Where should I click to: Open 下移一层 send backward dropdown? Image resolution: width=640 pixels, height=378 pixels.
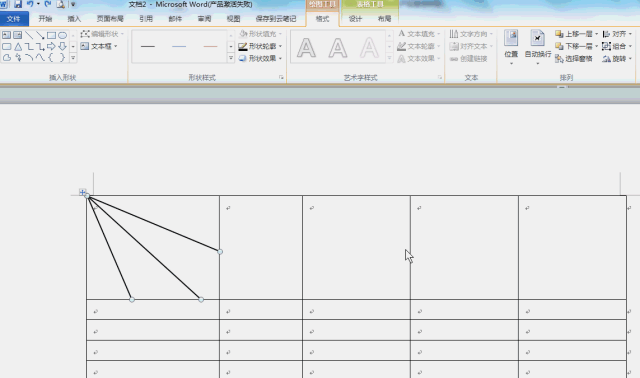pos(596,46)
